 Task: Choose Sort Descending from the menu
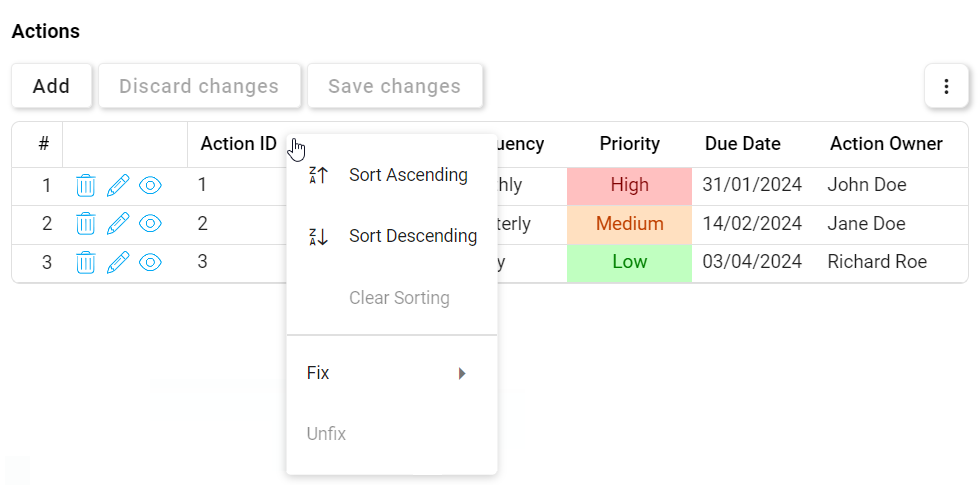[412, 237]
